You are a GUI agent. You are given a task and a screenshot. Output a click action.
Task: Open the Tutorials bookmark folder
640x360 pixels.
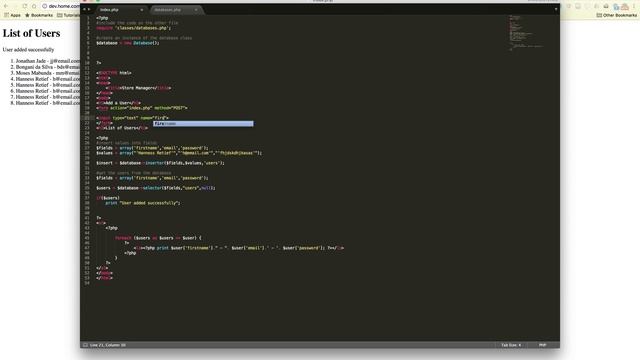coord(69,15)
